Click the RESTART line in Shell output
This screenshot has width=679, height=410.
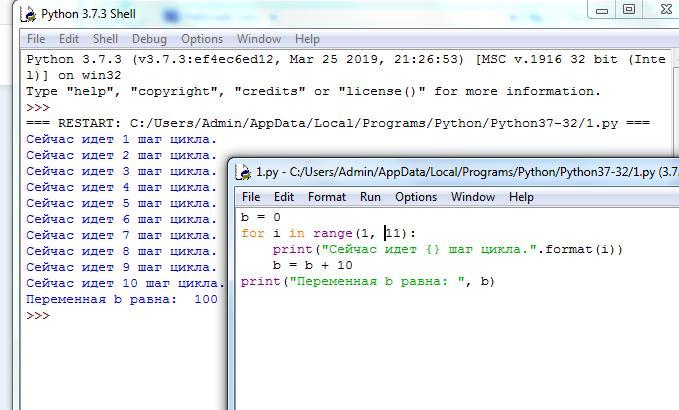click(x=338, y=123)
